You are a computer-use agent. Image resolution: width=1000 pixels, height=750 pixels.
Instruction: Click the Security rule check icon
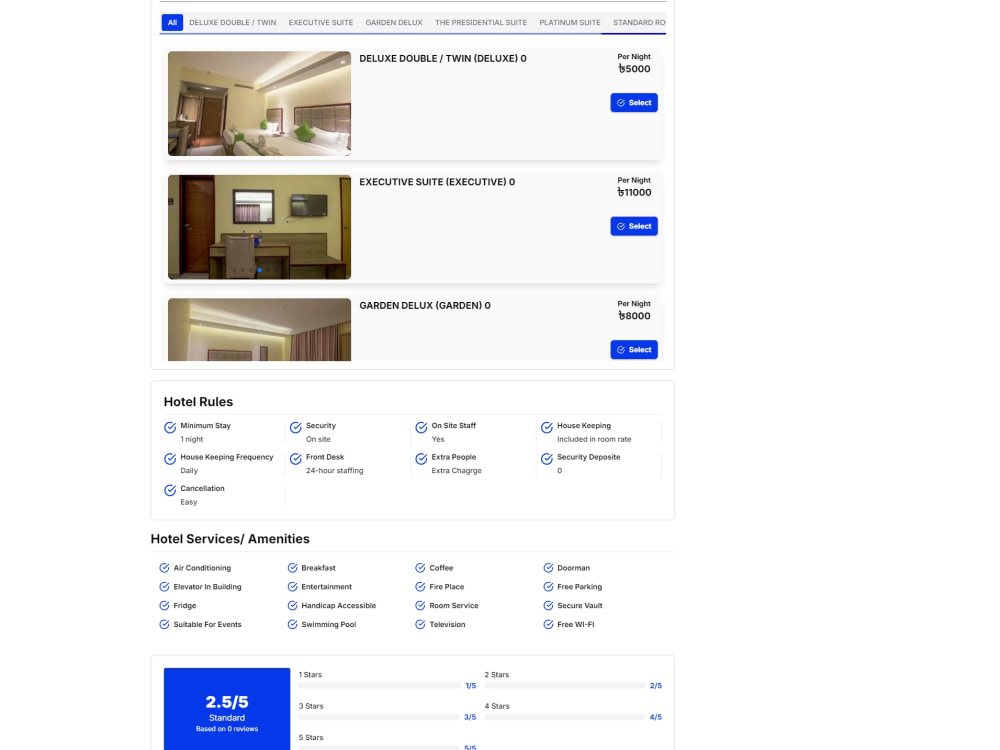tap(296, 427)
